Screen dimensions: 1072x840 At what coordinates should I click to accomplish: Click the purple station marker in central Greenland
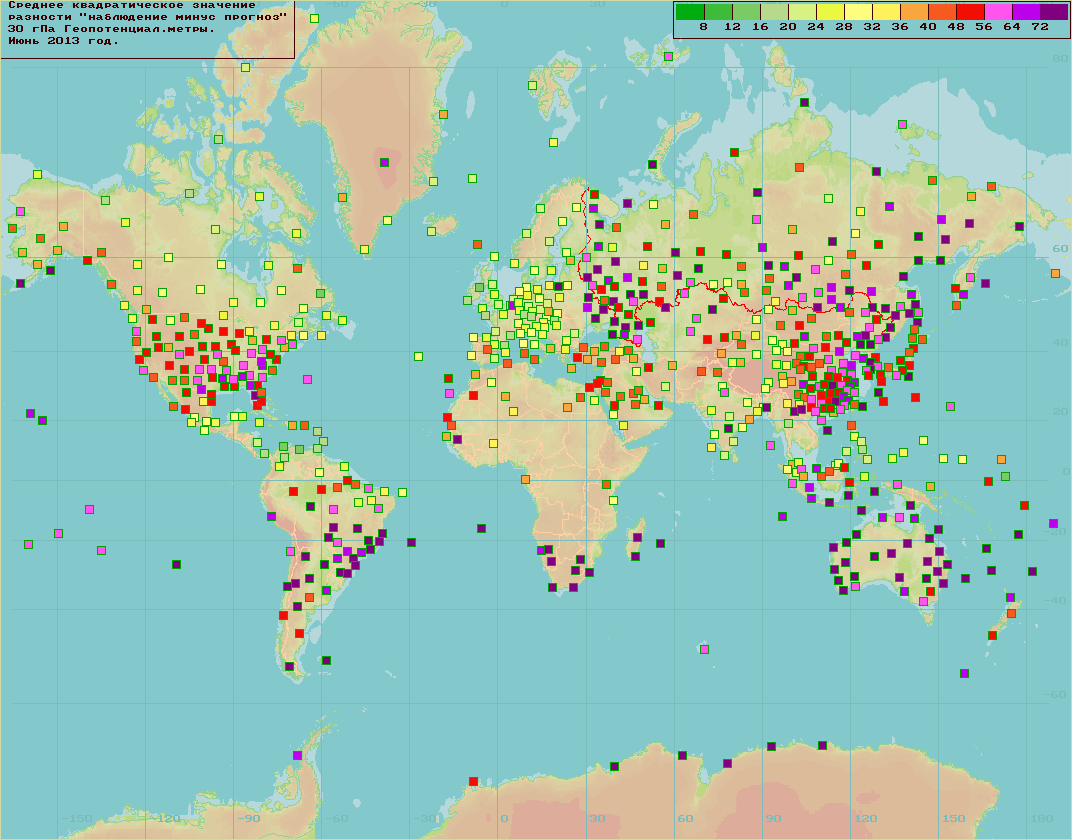point(384,163)
